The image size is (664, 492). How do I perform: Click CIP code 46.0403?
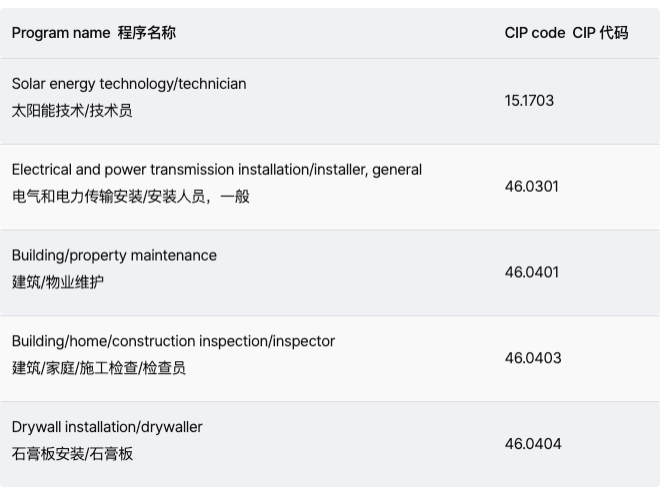(532, 359)
